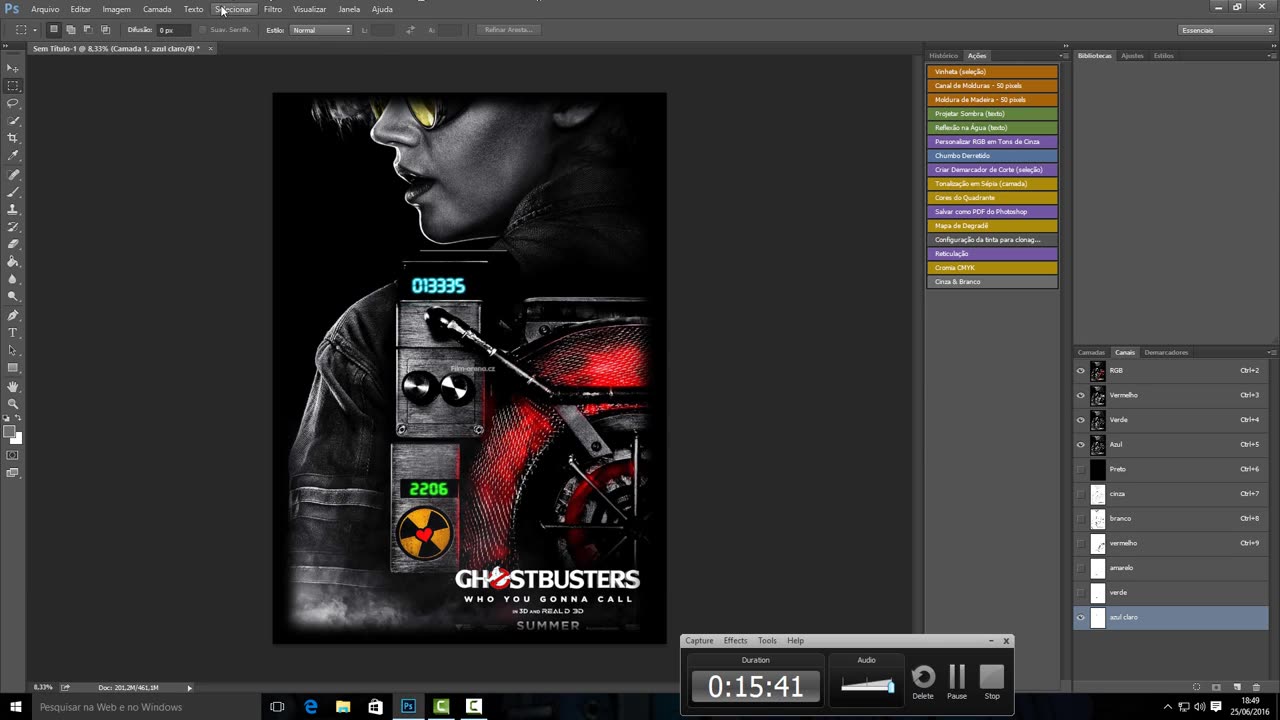The image size is (1280, 720).
Task: Open the Ações panel flyout menu
Action: pyautogui.click(x=1064, y=56)
